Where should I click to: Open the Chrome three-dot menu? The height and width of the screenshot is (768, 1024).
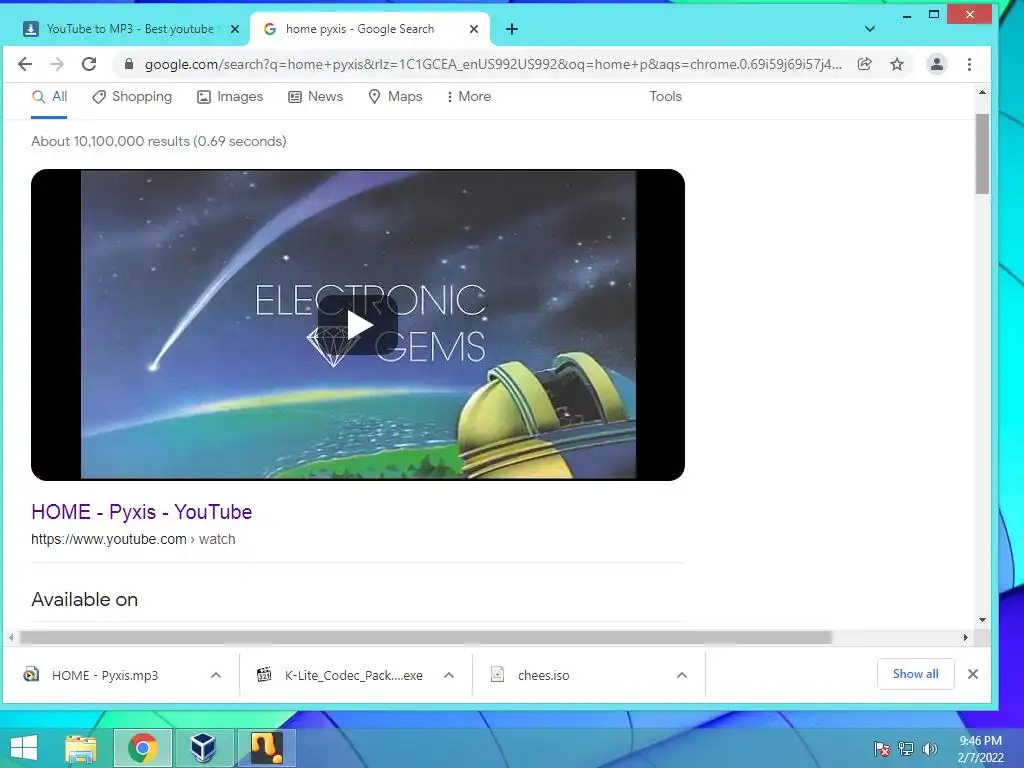pyautogui.click(x=969, y=64)
